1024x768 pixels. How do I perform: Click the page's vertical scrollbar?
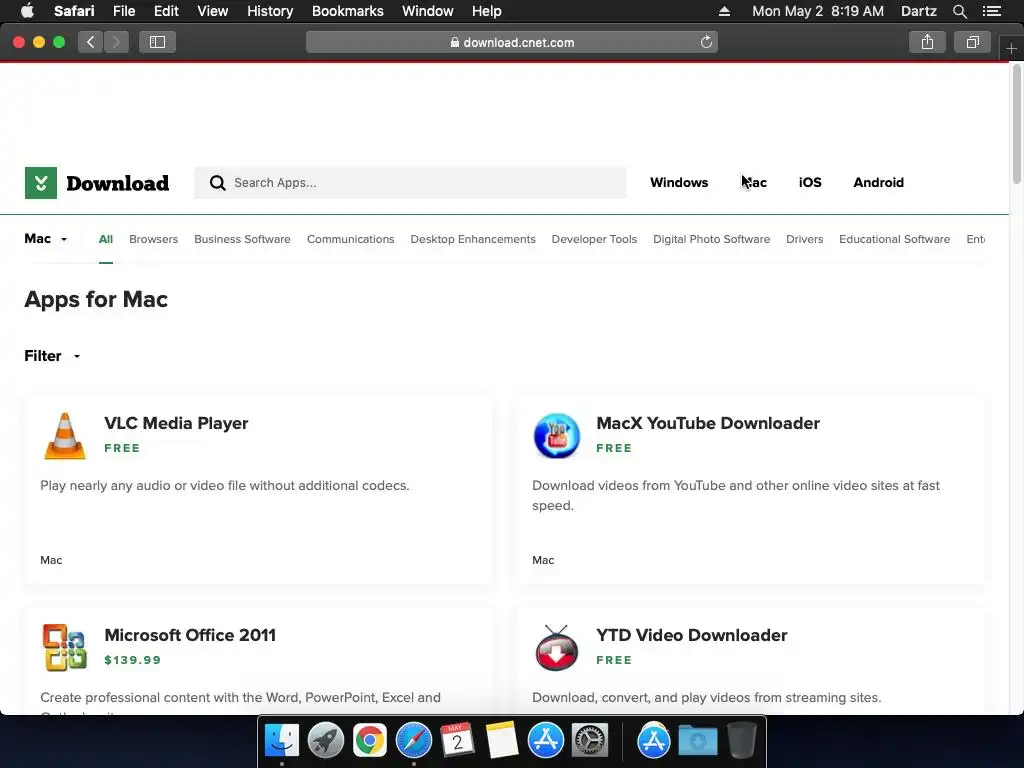pyautogui.click(x=1016, y=124)
